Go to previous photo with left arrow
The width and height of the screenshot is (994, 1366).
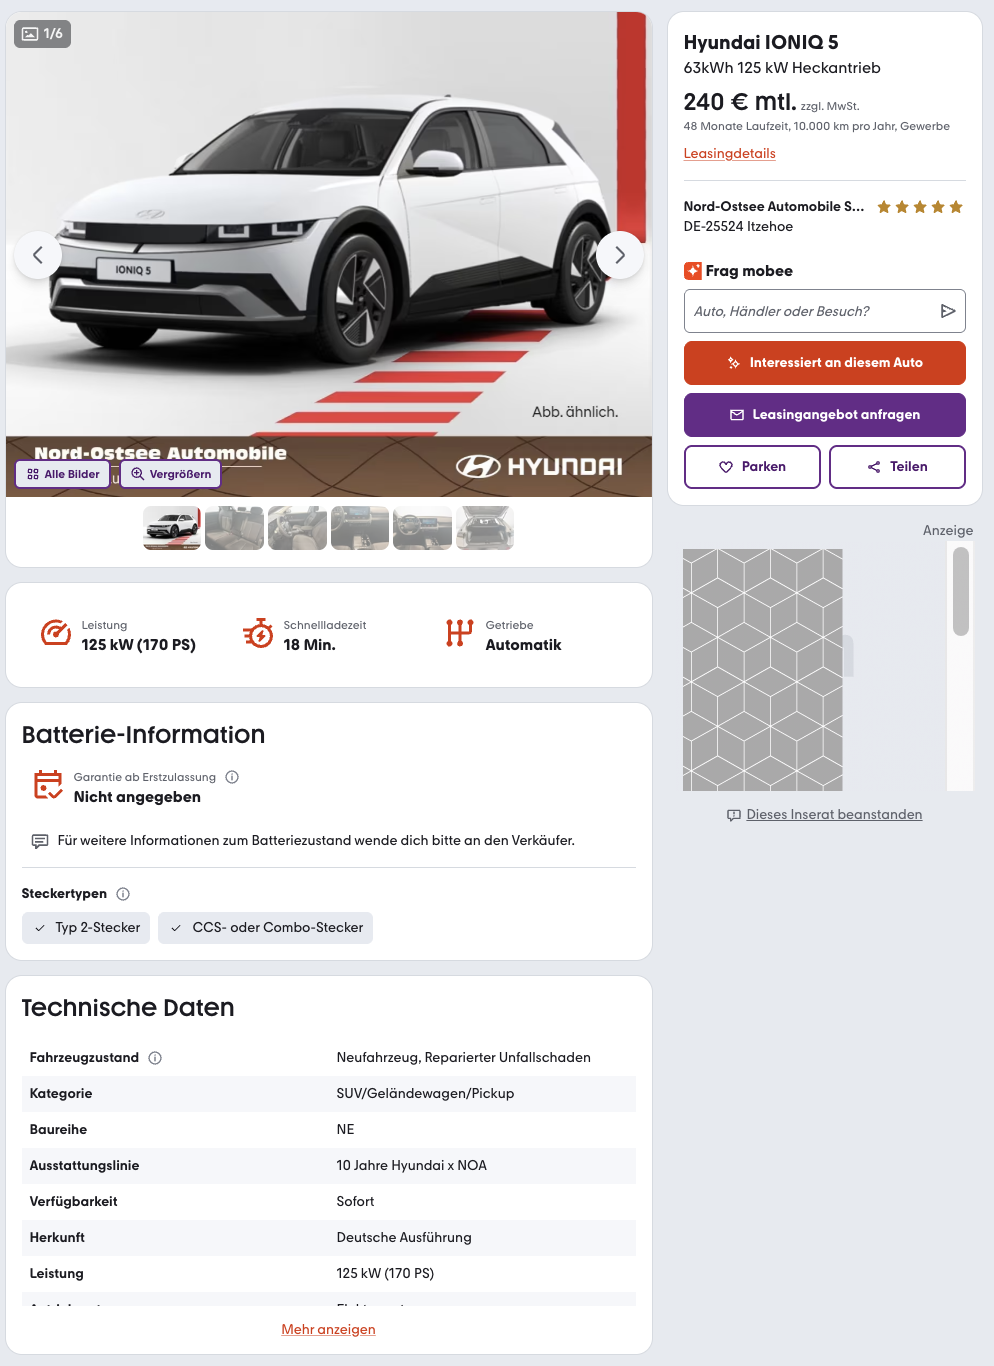coord(38,255)
